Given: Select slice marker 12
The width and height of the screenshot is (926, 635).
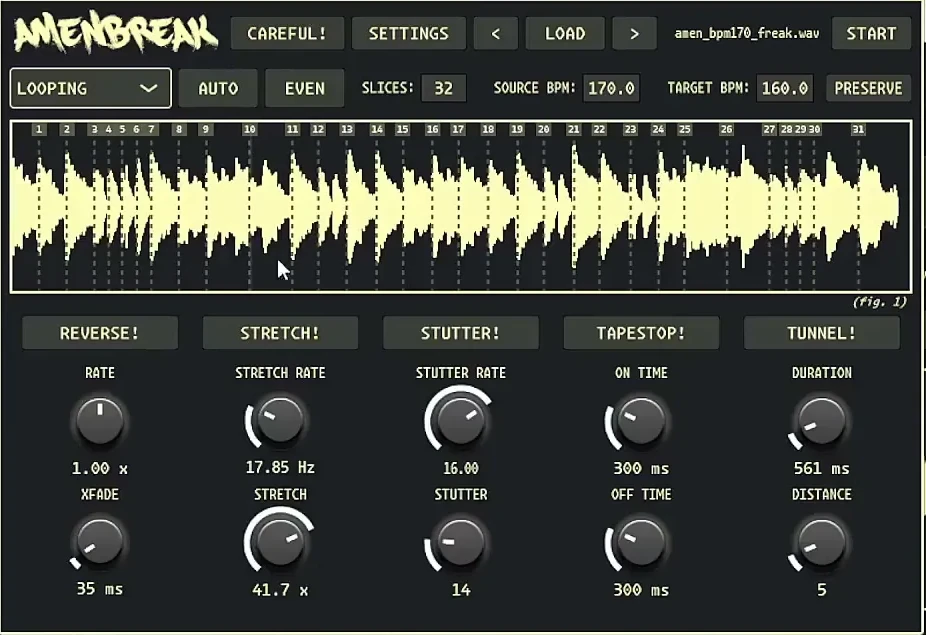Looking at the screenshot, I should pyautogui.click(x=318, y=129).
